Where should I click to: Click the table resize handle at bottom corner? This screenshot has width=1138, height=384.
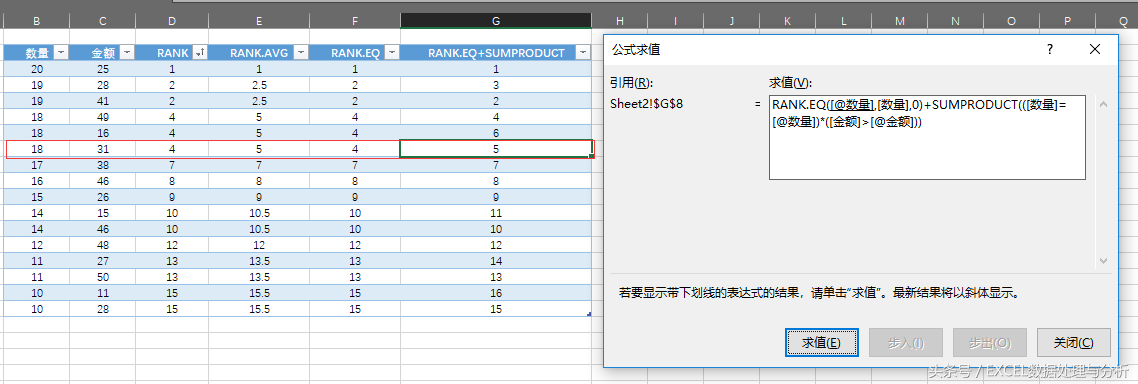589,314
